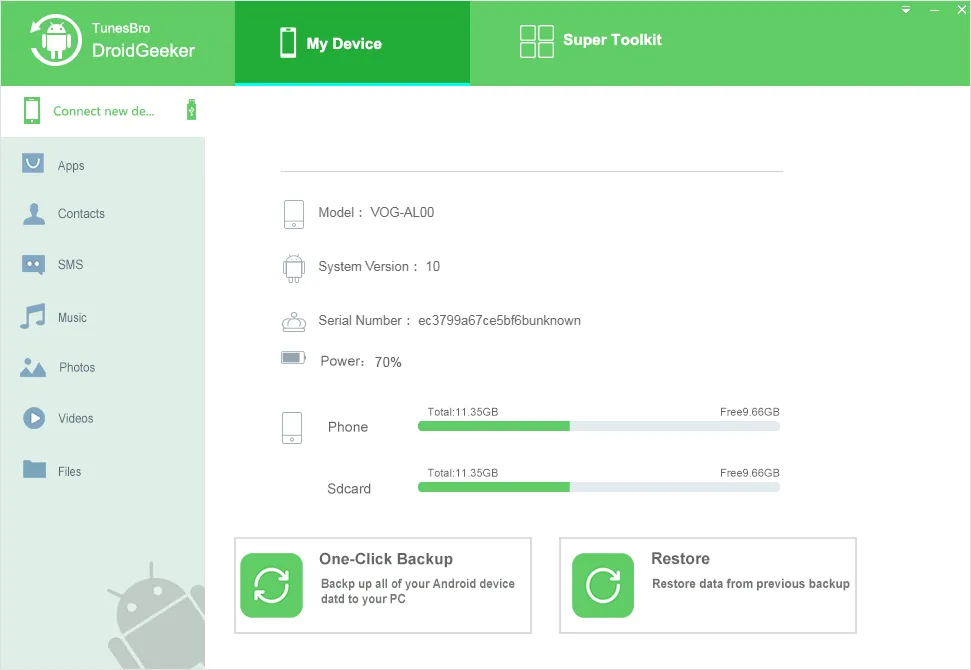
Task: Switch to the My Device tab
Action: [x=352, y=41]
